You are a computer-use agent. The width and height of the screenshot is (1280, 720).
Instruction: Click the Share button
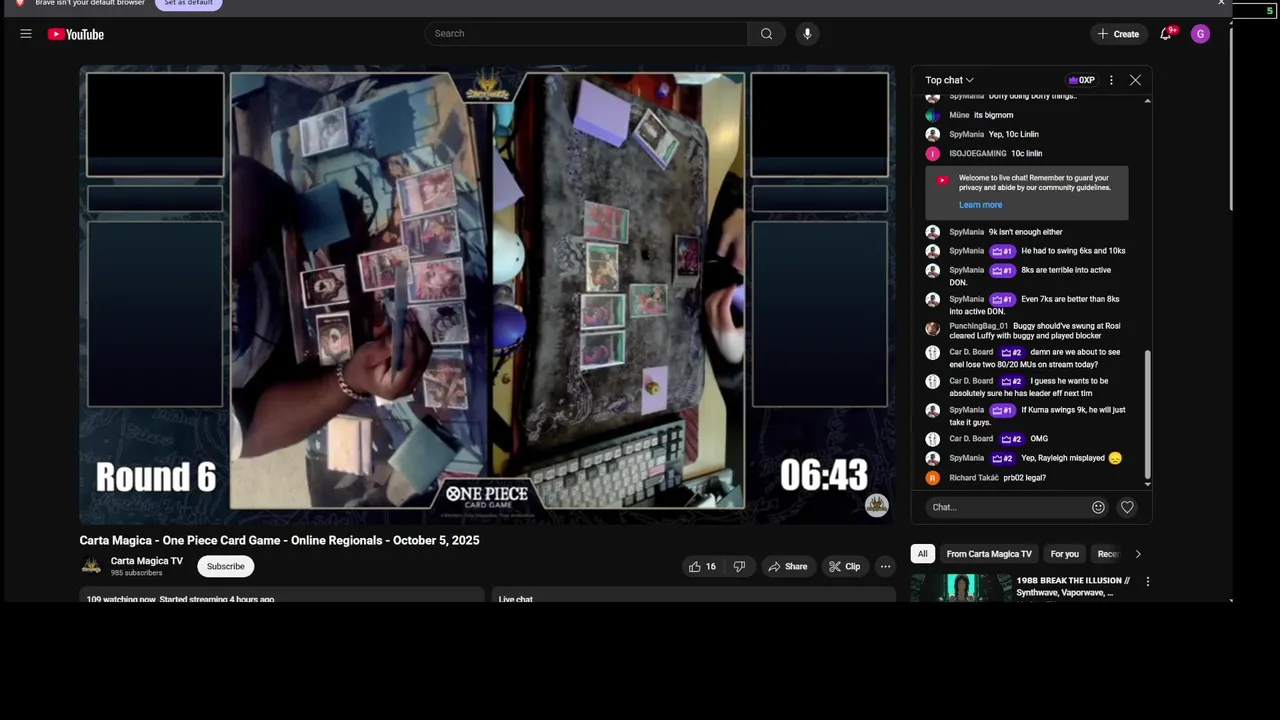pyautogui.click(x=787, y=566)
